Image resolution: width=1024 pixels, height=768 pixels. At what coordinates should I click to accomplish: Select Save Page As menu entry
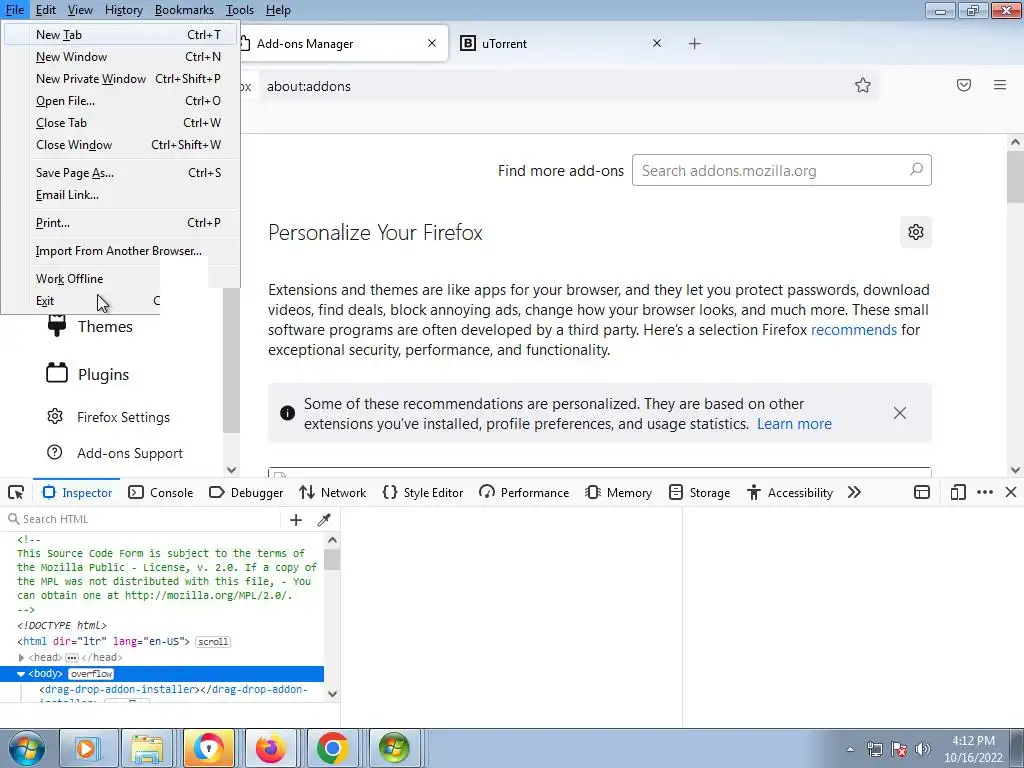pos(121,172)
